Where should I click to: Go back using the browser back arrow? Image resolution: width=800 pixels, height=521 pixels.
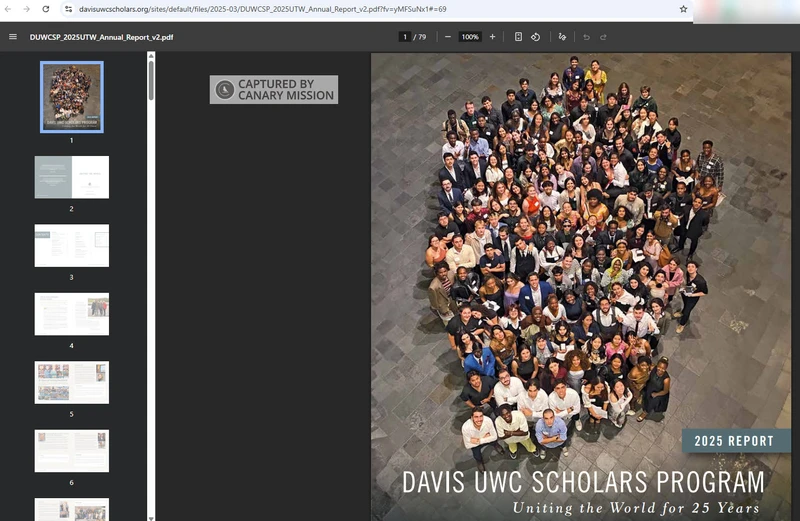[x=8, y=9]
